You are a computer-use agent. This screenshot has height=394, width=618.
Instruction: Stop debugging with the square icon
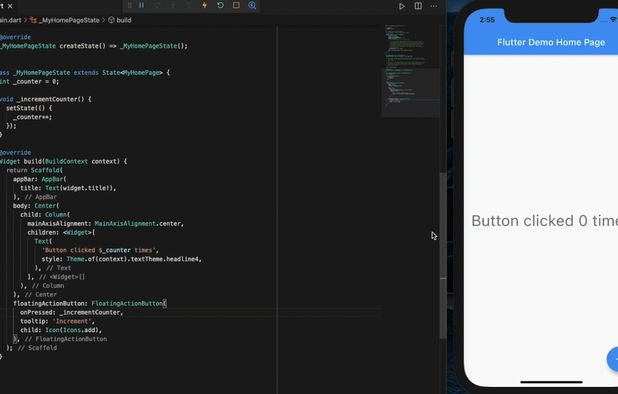236,5
